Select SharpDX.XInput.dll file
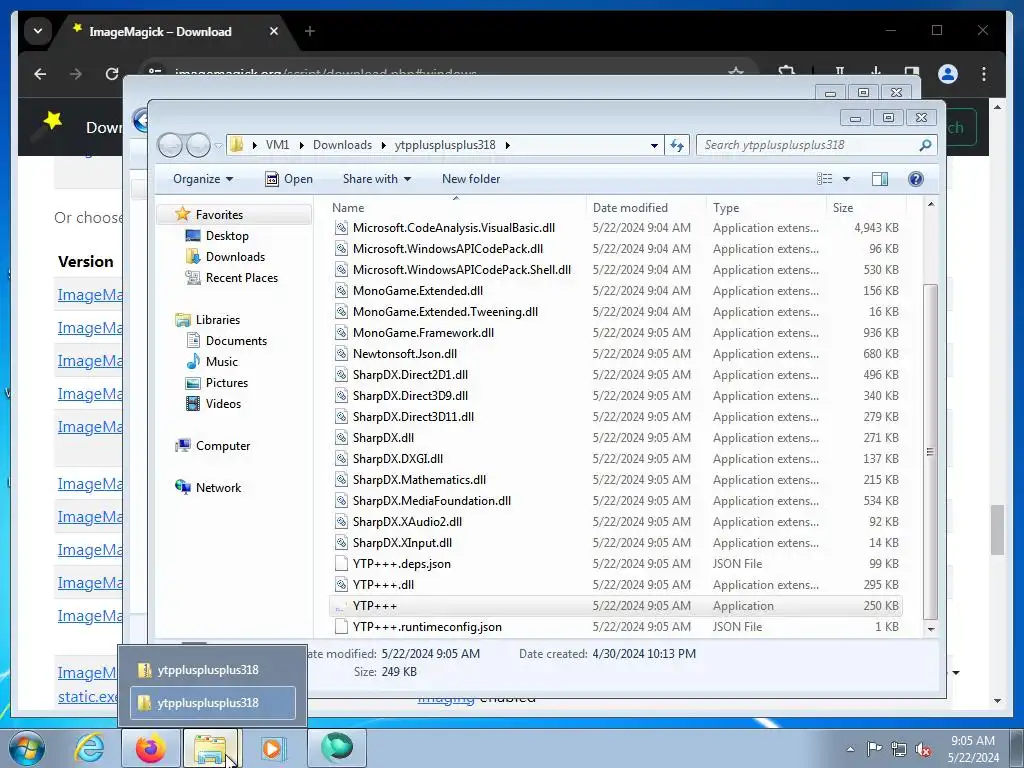The width and height of the screenshot is (1024, 768). (x=402, y=543)
